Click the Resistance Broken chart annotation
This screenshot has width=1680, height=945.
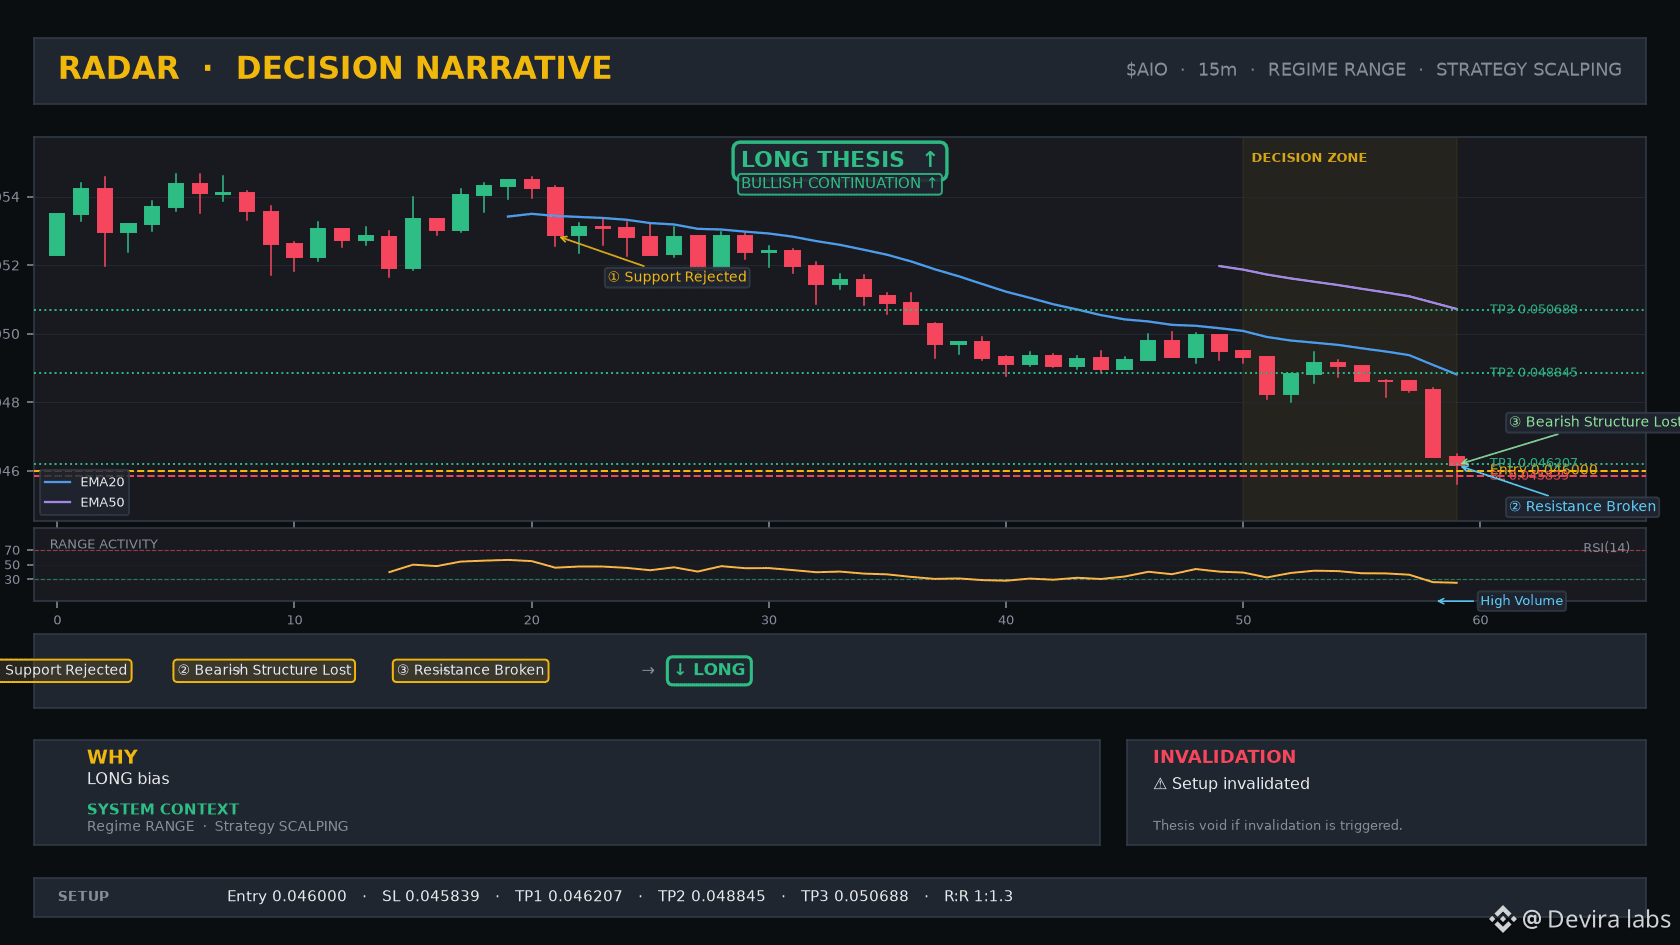pyautogui.click(x=1582, y=507)
